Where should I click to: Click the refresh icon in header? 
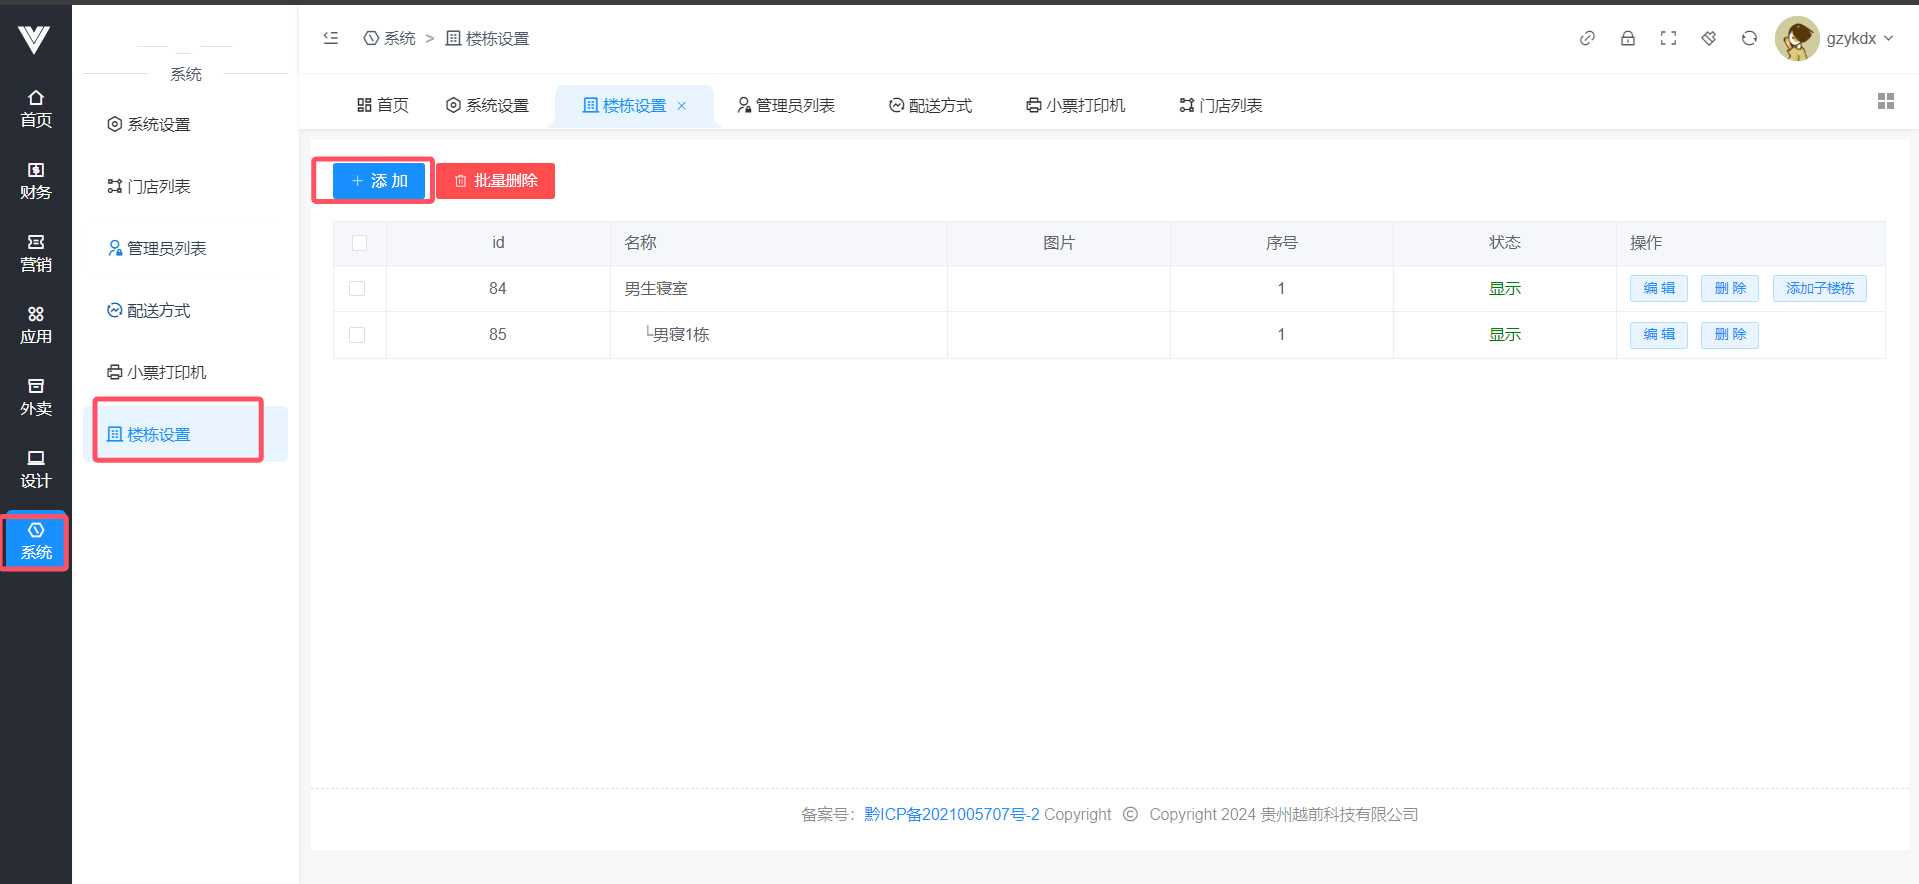pos(1749,38)
